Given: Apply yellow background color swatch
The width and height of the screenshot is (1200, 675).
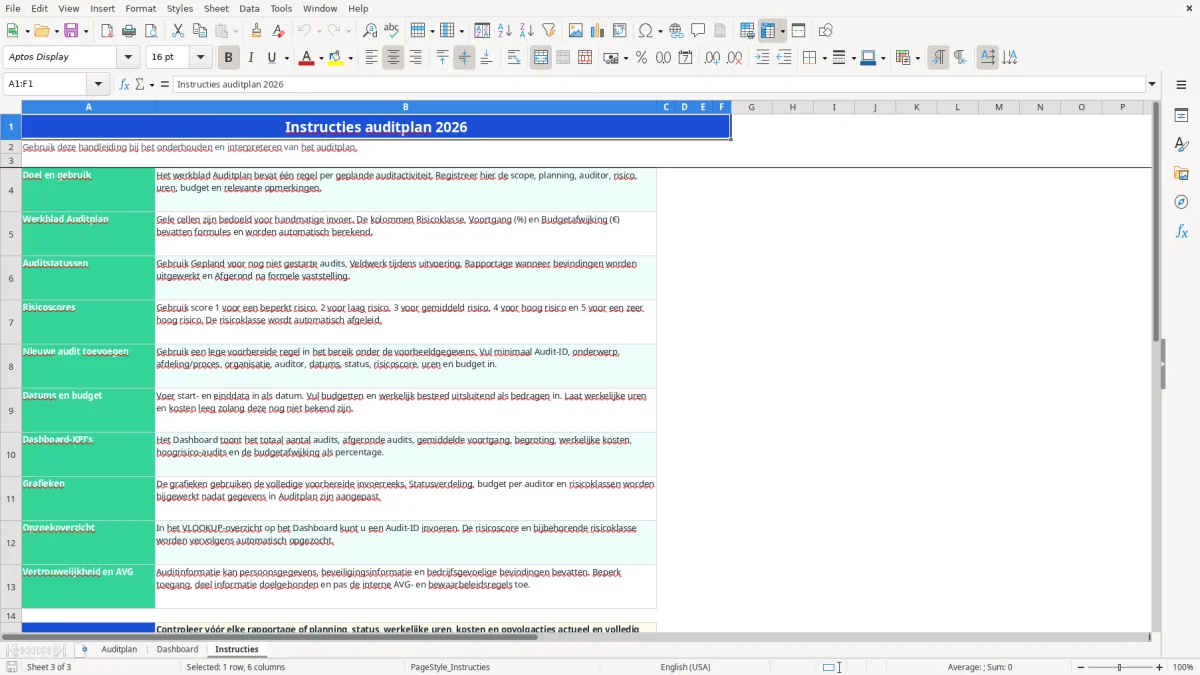Looking at the screenshot, I should tap(336, 58).
